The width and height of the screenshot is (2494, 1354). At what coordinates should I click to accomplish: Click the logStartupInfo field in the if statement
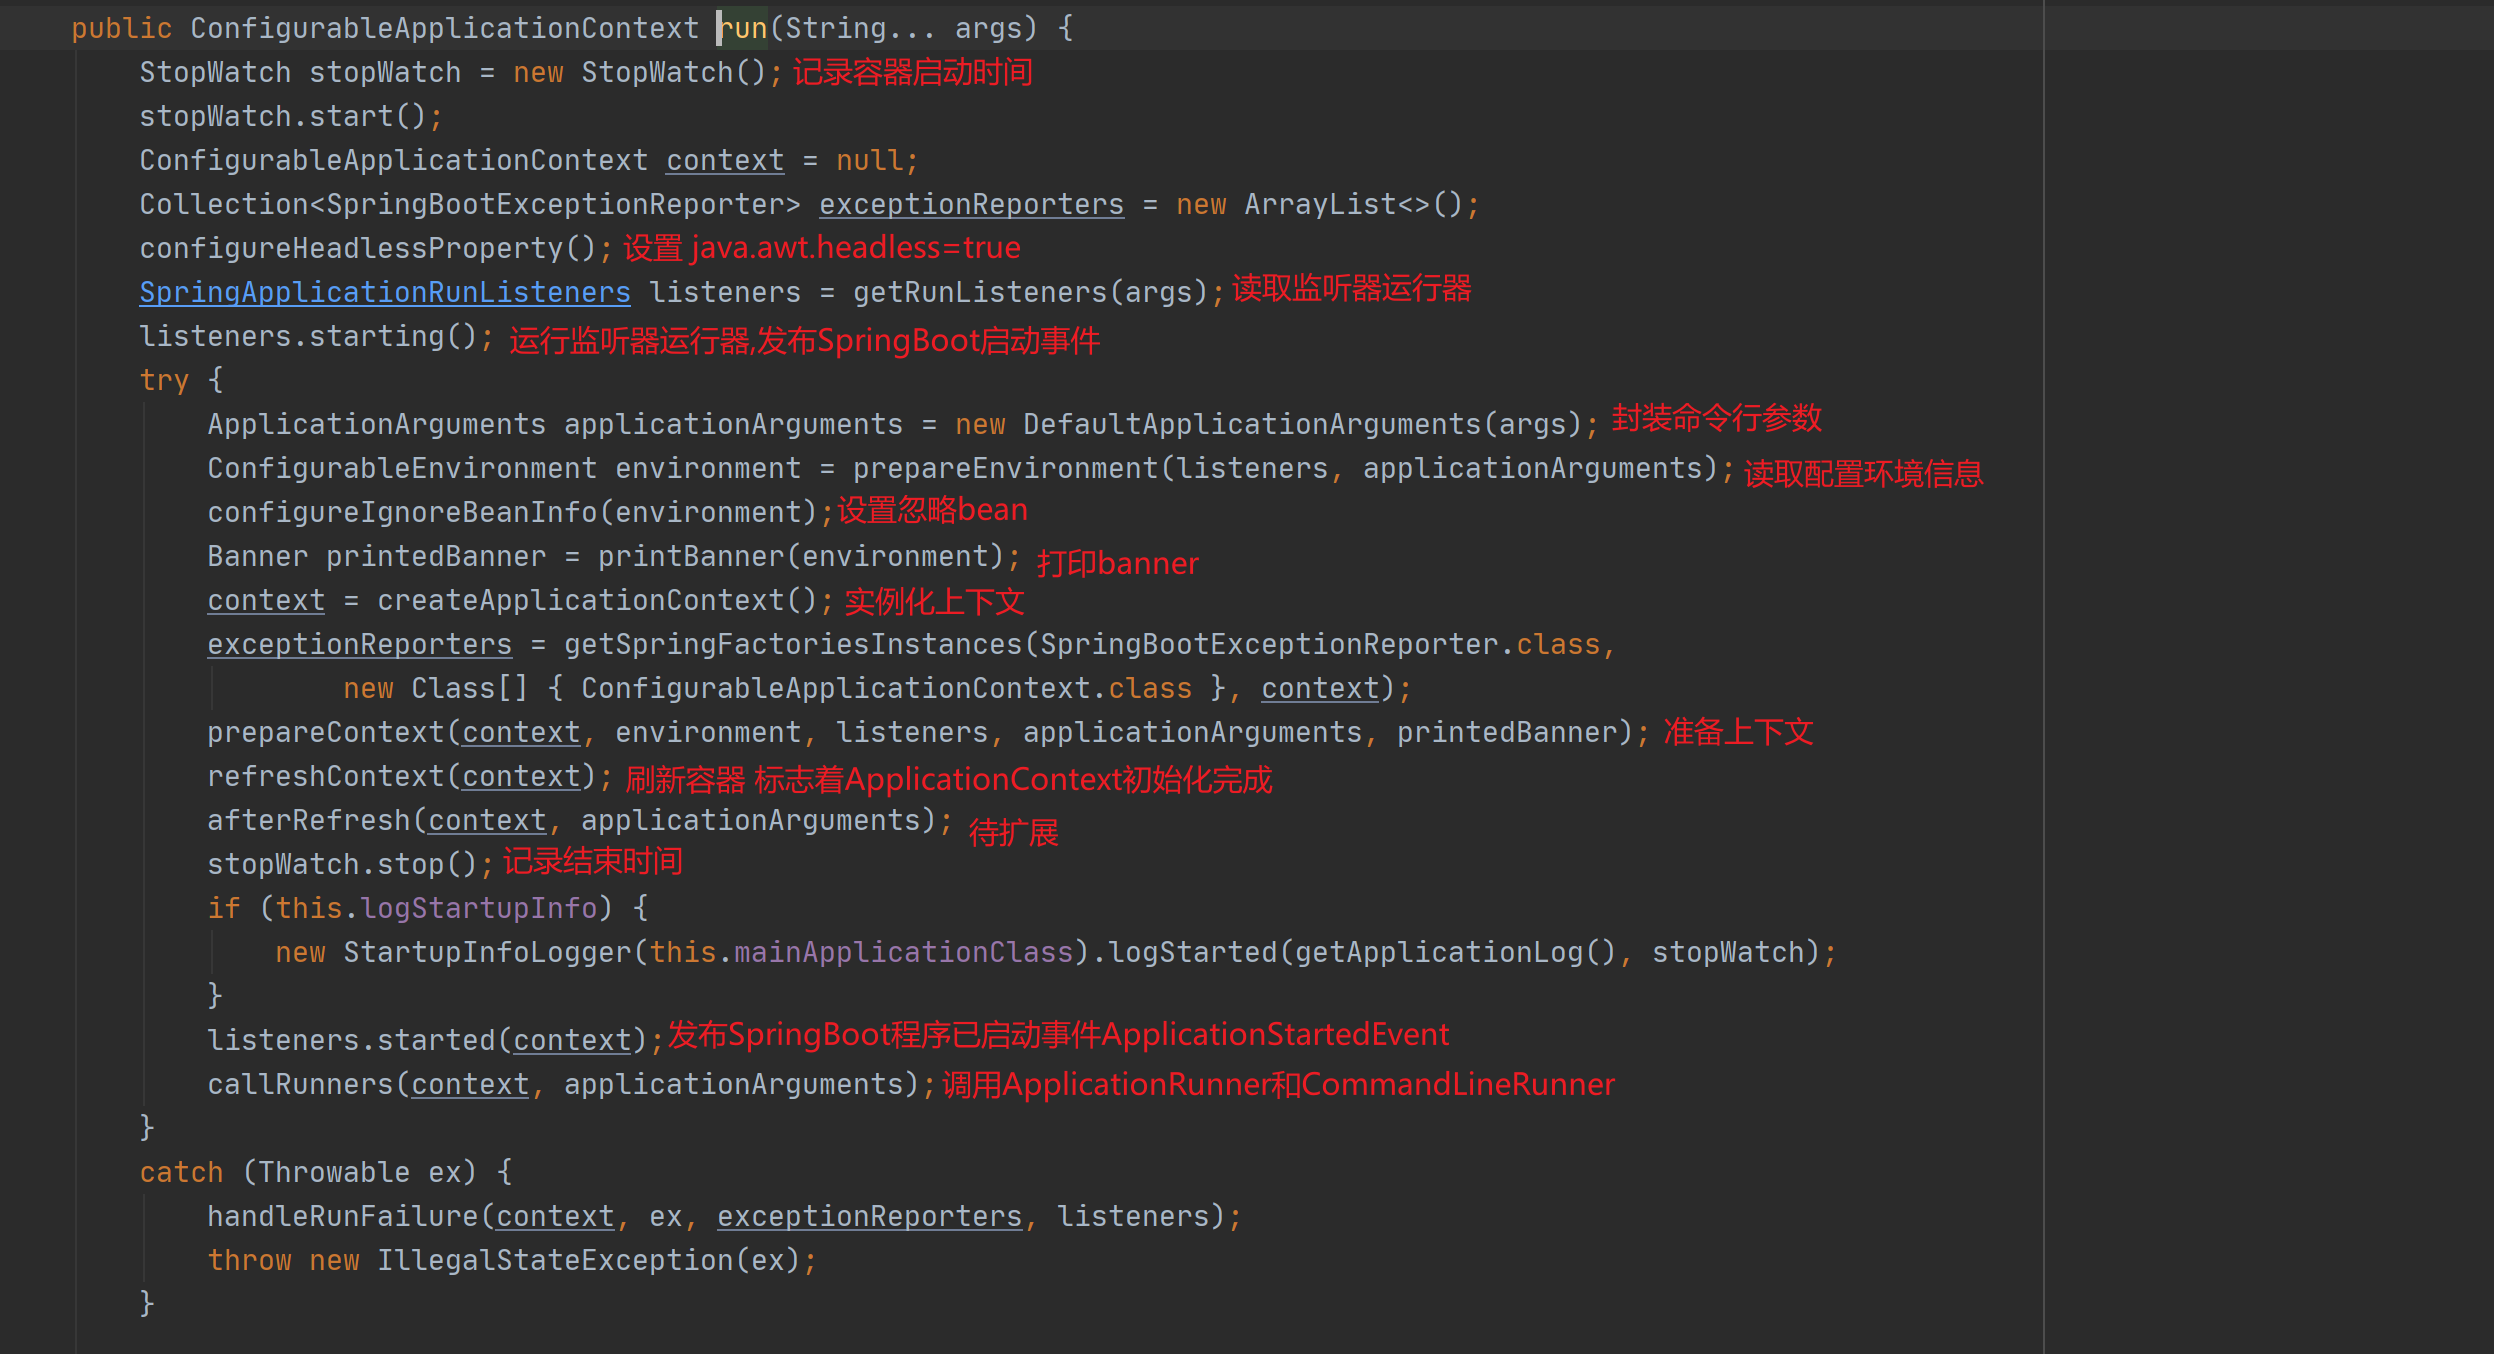click(479, 908)
